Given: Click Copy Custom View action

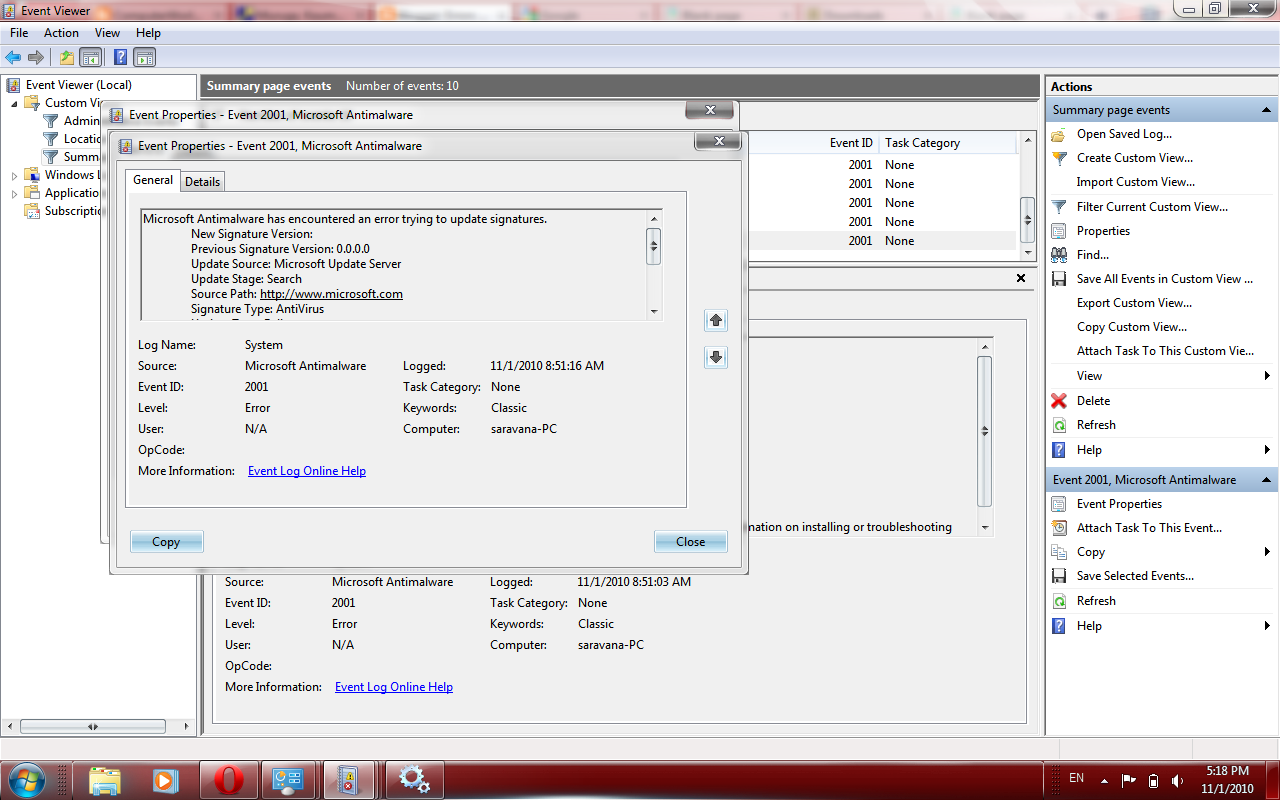Looking at the screenshot, I should 1132,327.
